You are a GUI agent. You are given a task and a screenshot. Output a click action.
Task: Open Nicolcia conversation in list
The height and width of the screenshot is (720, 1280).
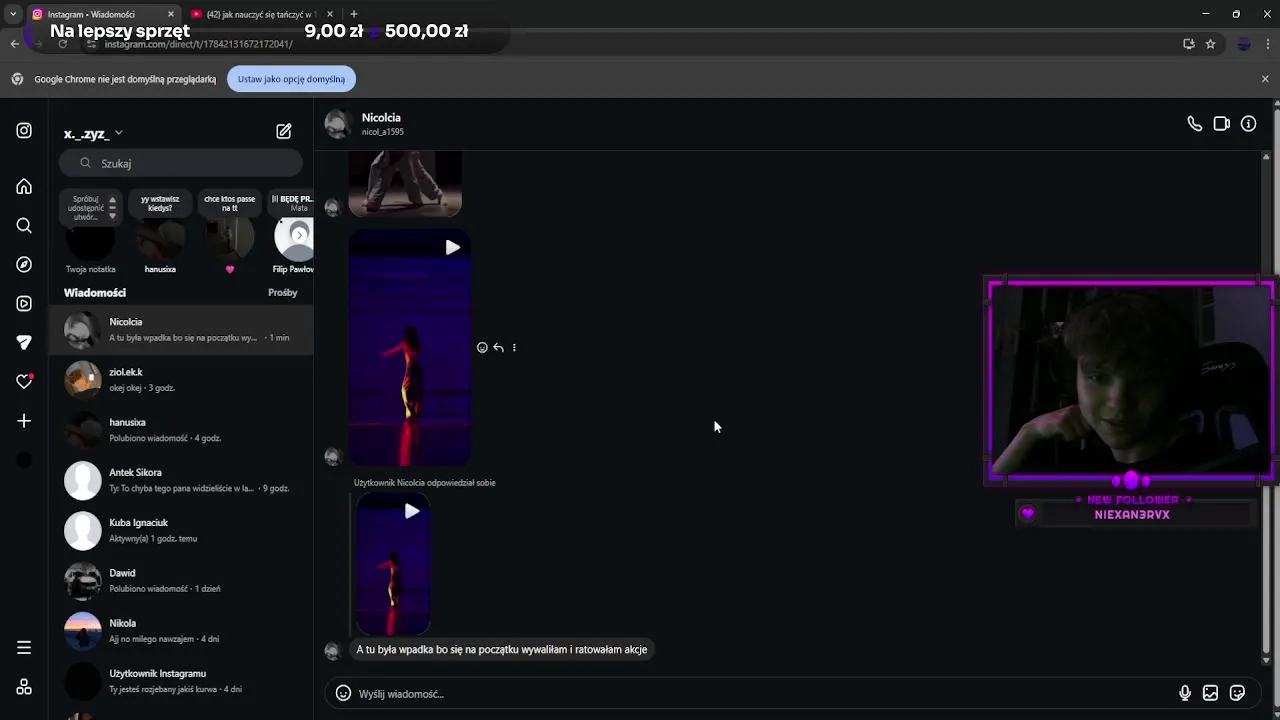tap(182, 329)
